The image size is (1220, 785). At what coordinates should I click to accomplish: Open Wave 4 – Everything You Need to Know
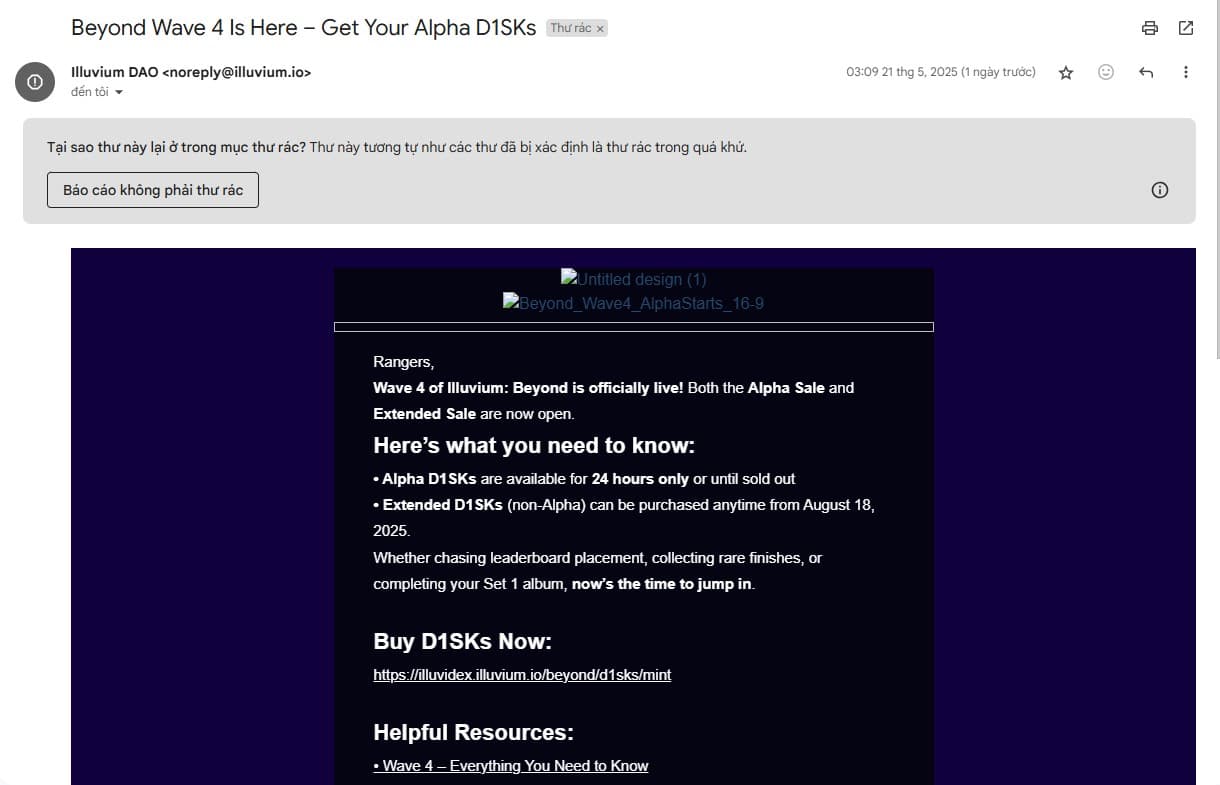[511, 766]
